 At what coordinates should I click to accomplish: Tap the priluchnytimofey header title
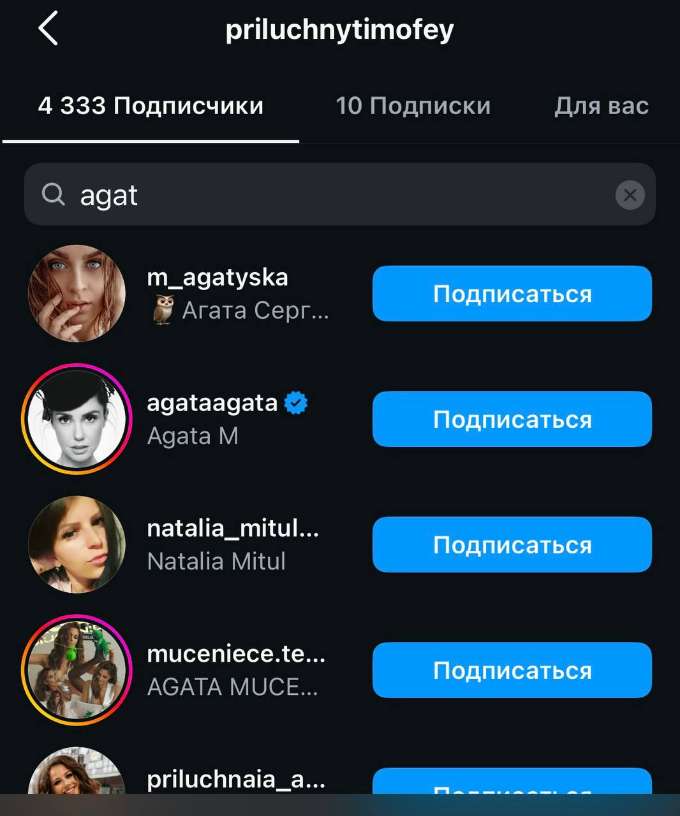pyautogui.click(x=340, y=30)
